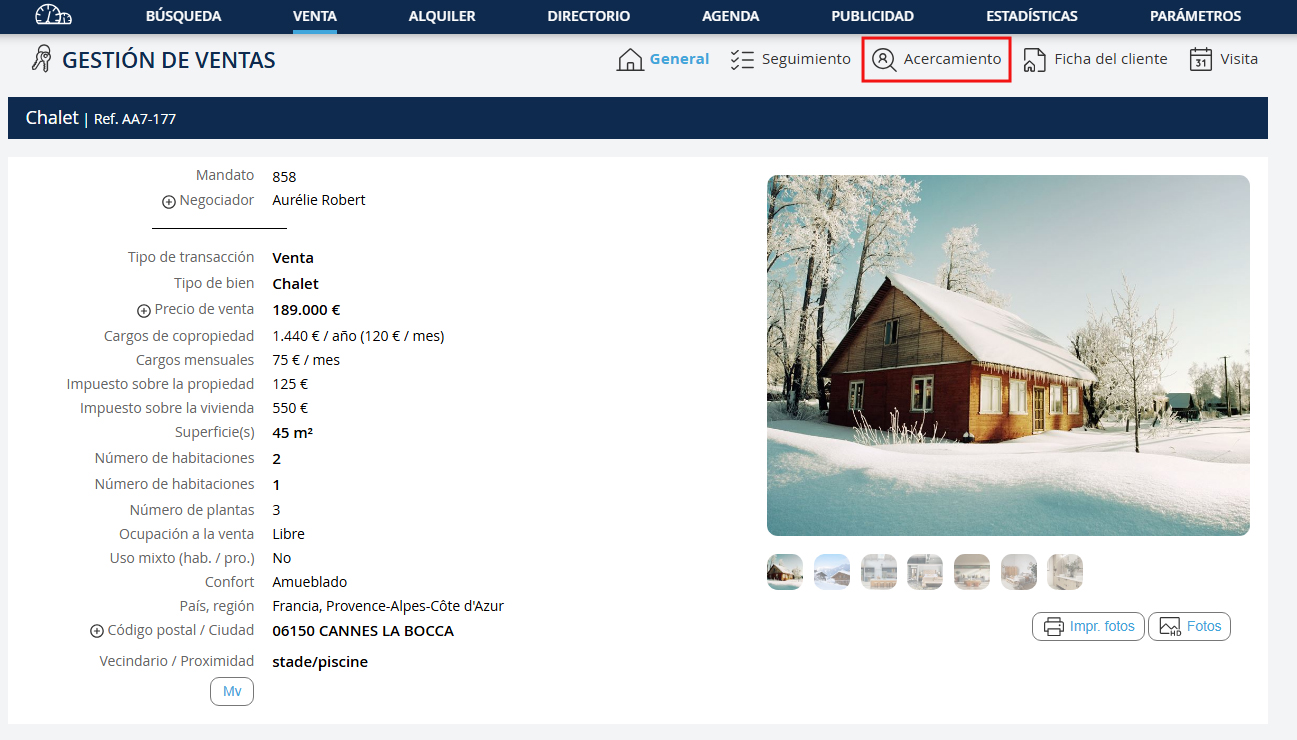This screenshot has width=1297, height=740.
Task: Open the Parámetros menu
Action: coord(1195,16)
